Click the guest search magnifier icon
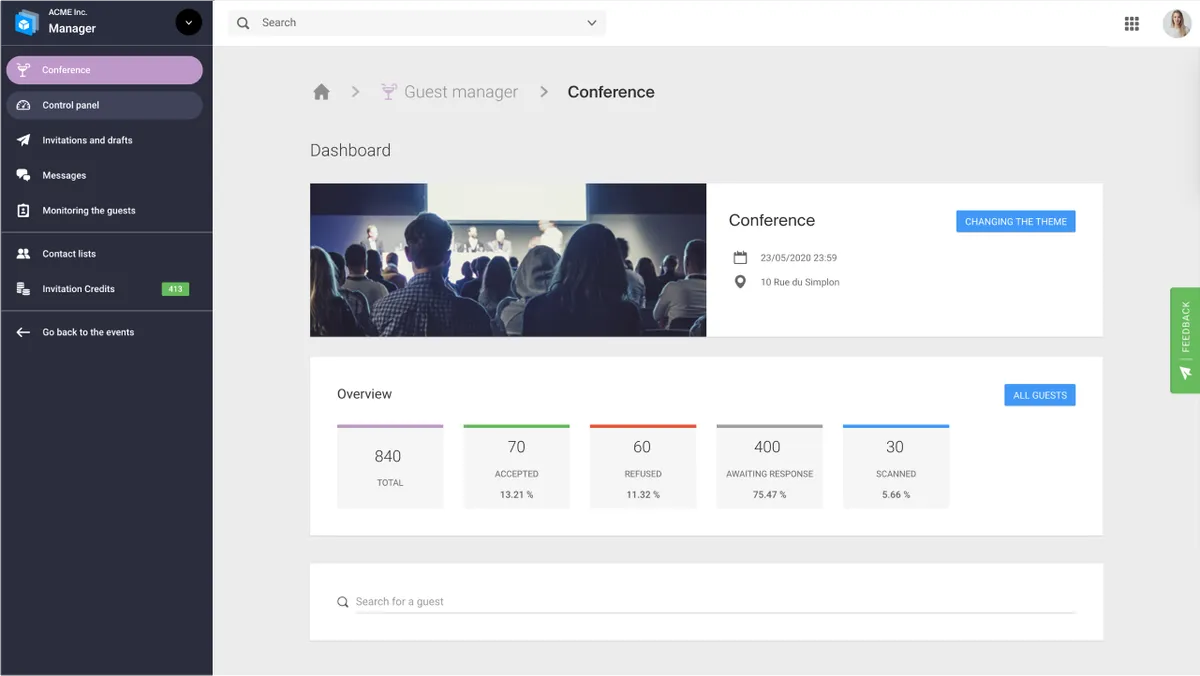 tap(344, 602)
